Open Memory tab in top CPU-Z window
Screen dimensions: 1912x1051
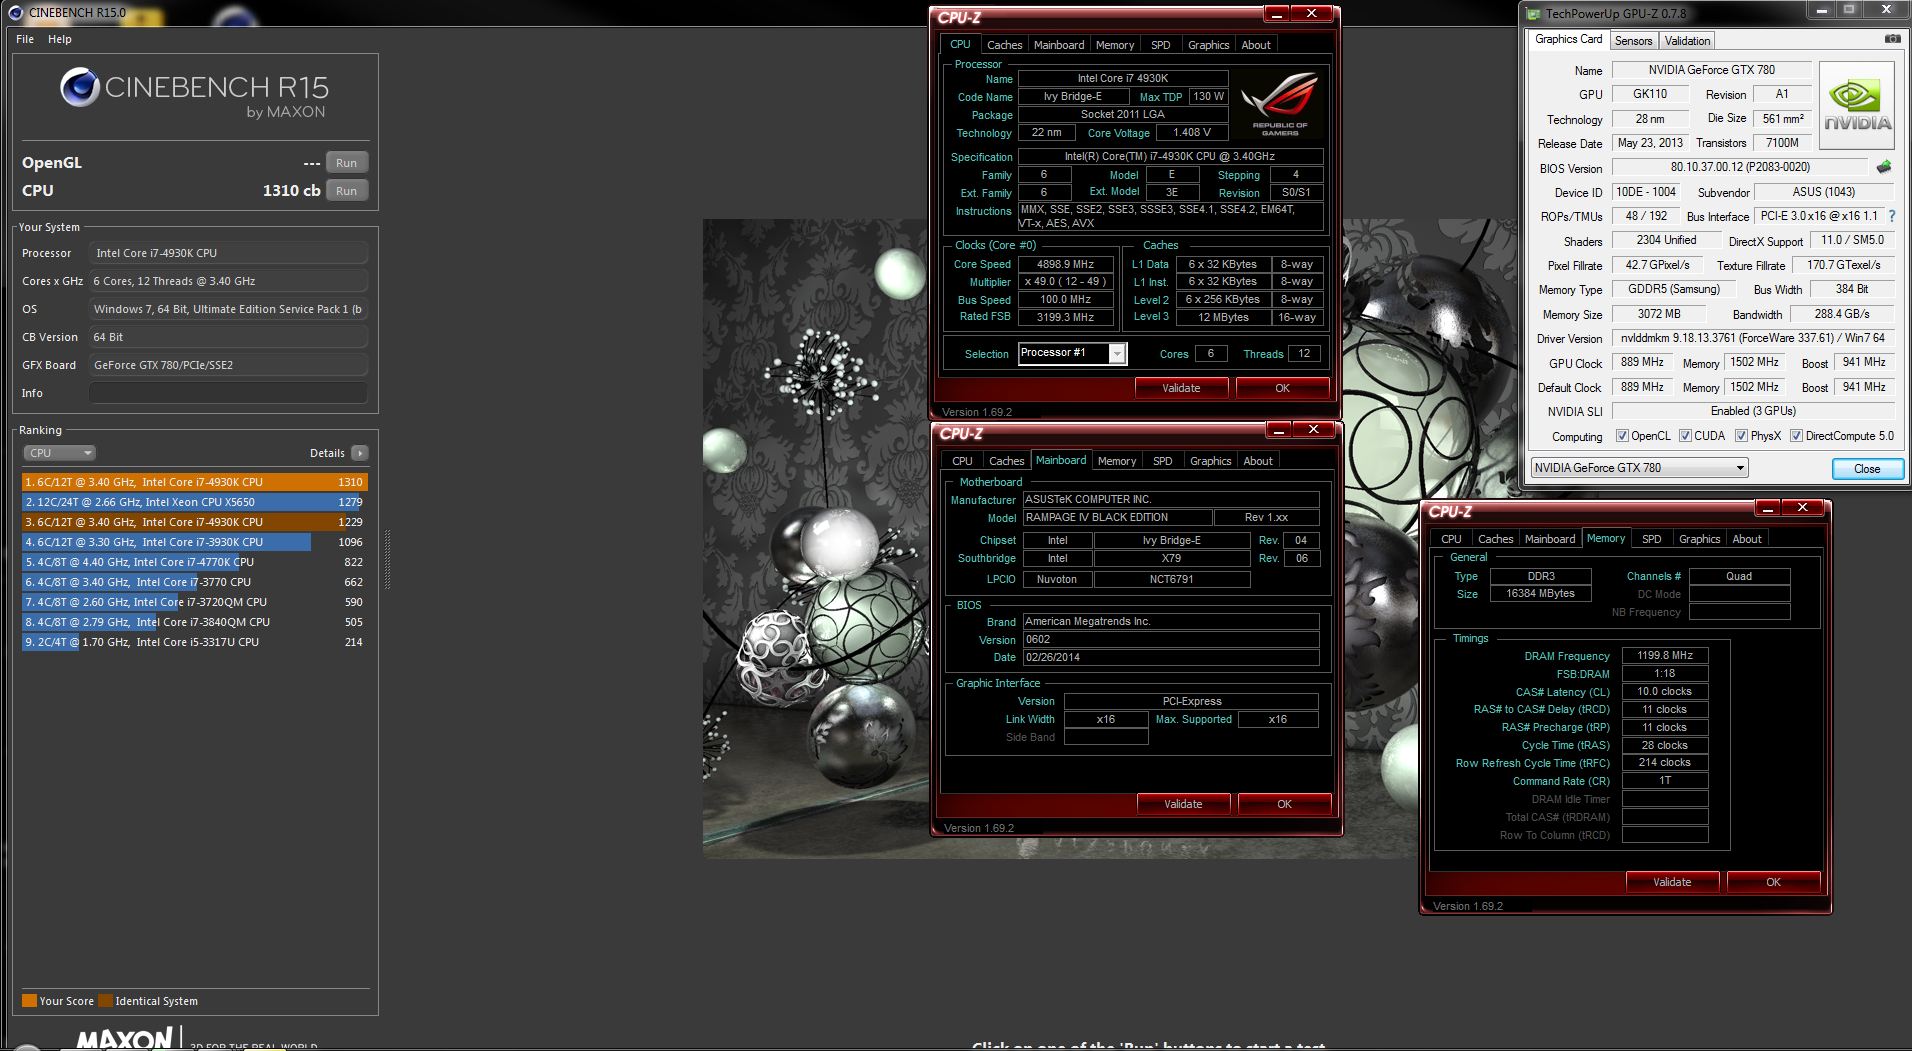[1115, 45]
